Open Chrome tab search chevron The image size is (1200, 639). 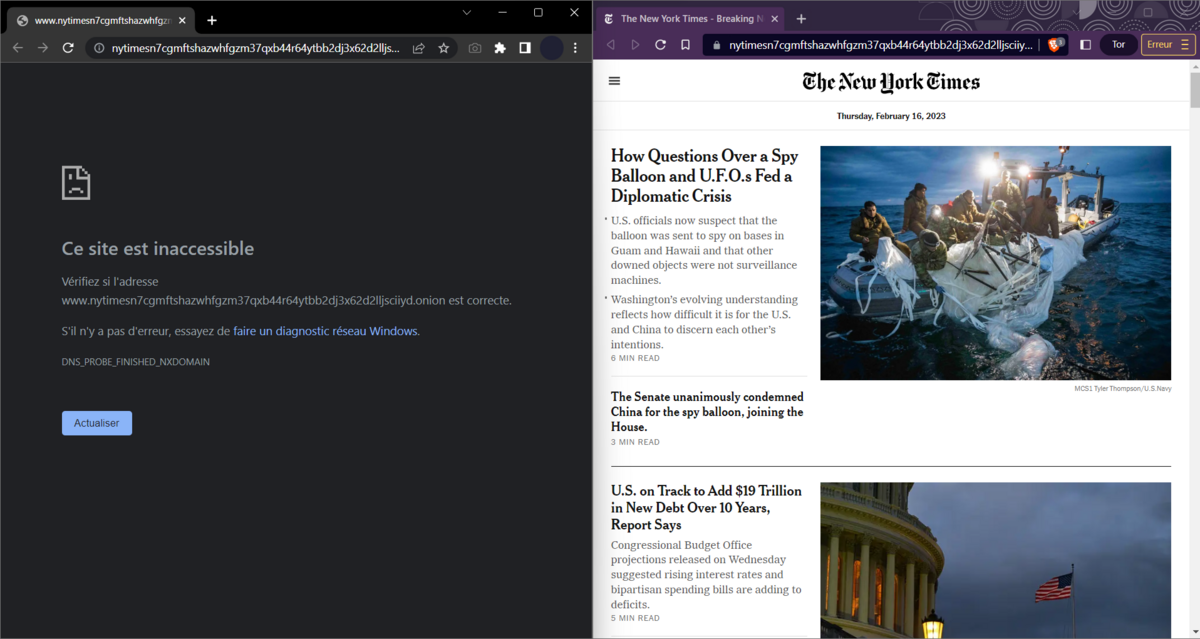click(466, 12)
